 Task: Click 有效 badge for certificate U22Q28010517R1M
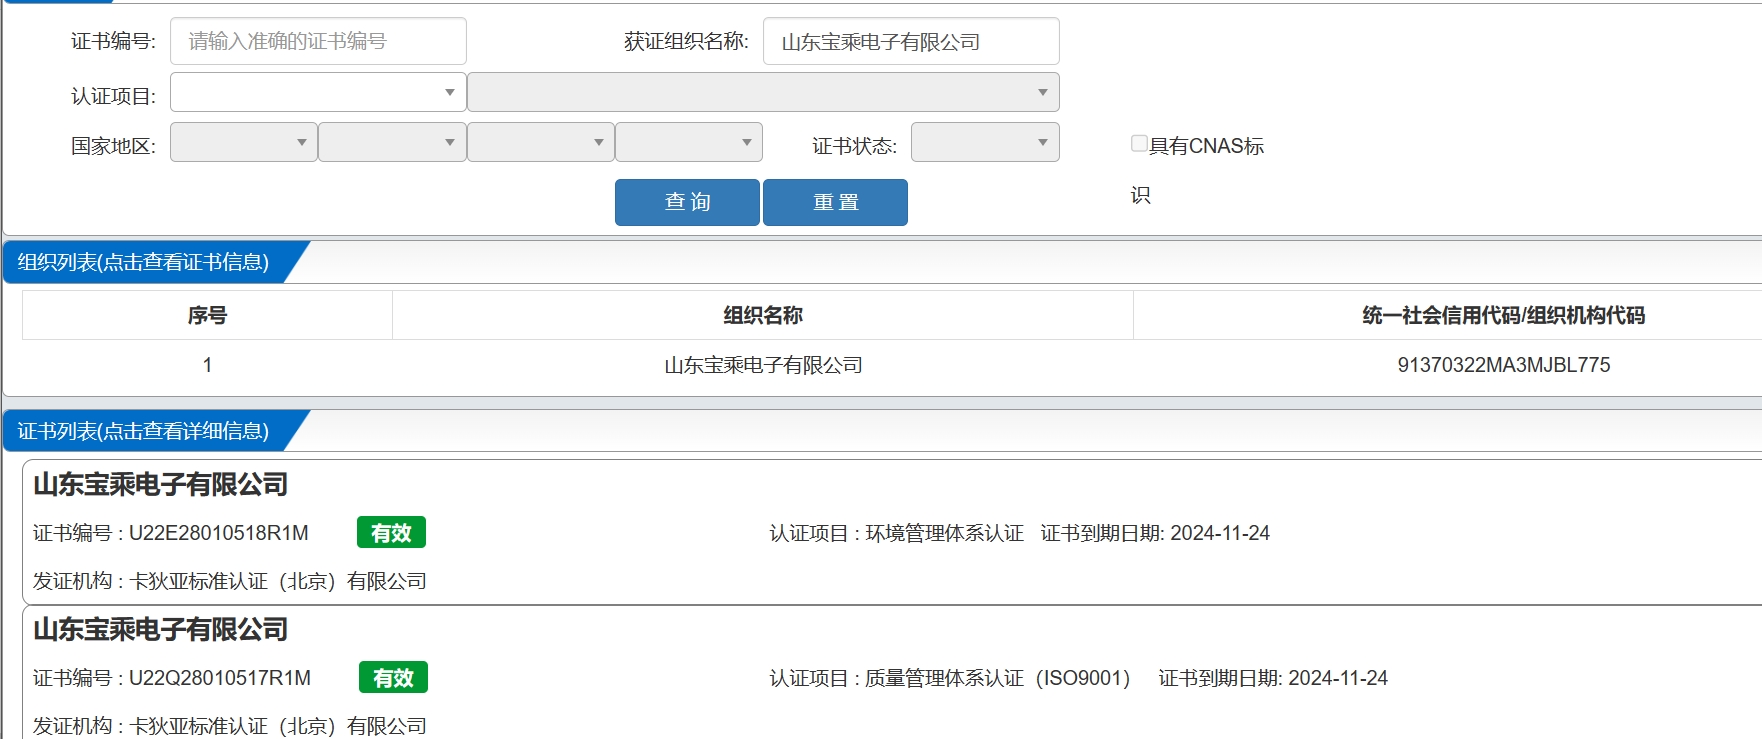[x=393, y=678]
